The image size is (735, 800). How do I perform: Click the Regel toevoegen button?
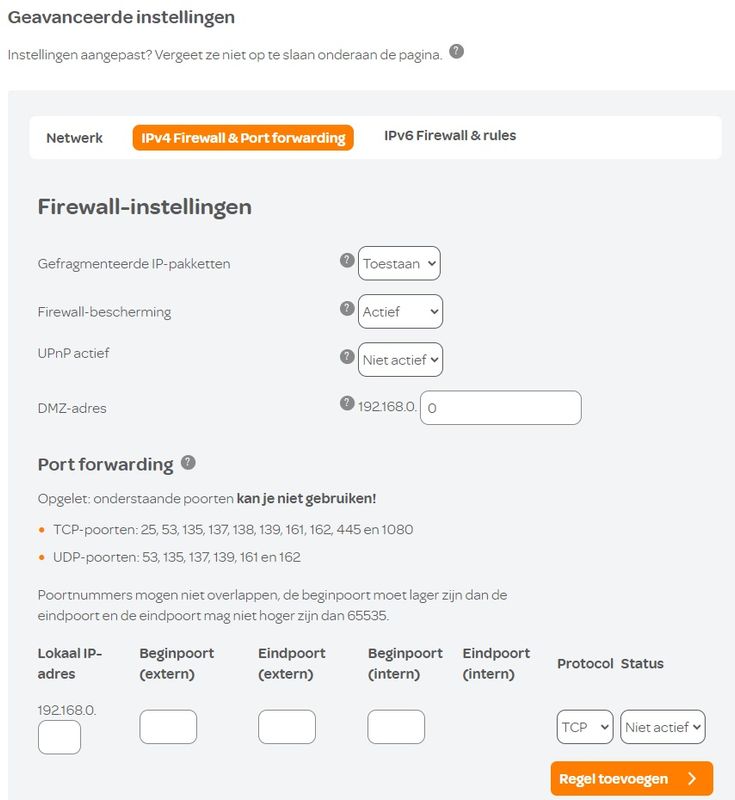click(631, 779)
